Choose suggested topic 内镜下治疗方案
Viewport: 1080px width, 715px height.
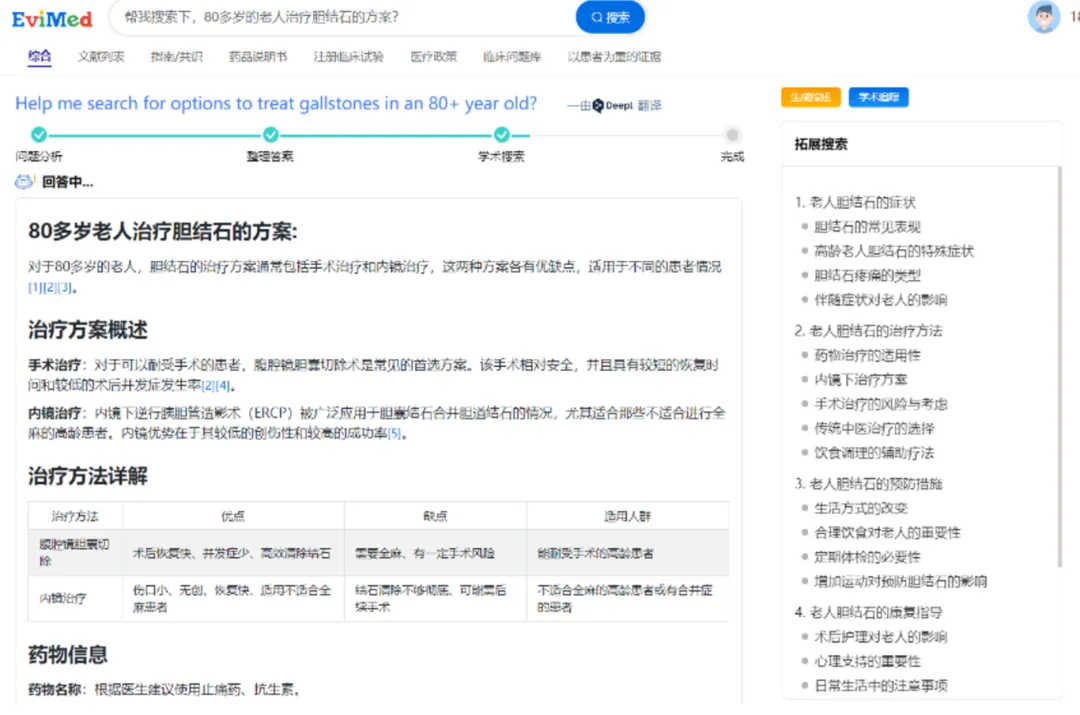tap(860, 380)
